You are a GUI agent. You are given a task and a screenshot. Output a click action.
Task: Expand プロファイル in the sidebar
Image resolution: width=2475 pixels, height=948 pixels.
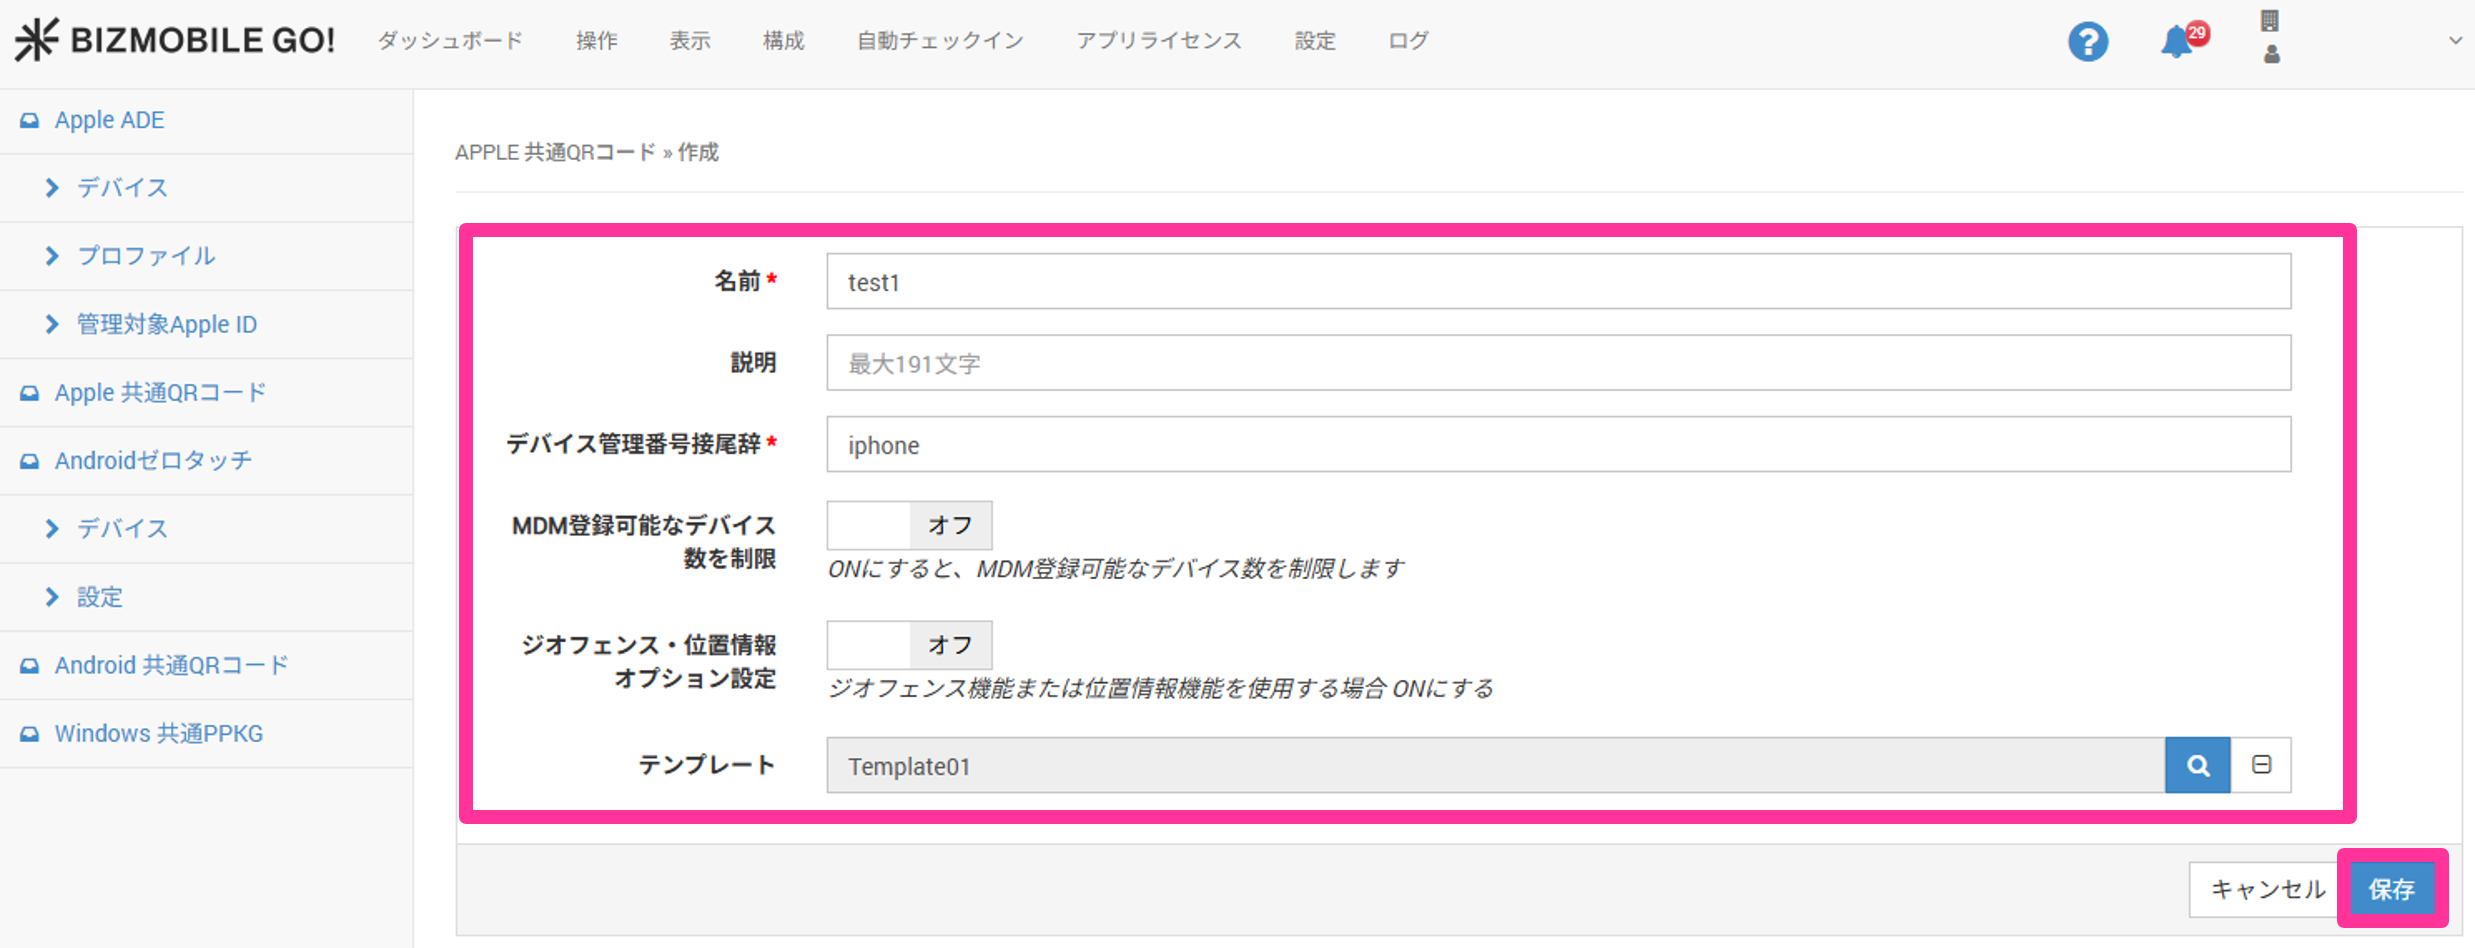146,256
